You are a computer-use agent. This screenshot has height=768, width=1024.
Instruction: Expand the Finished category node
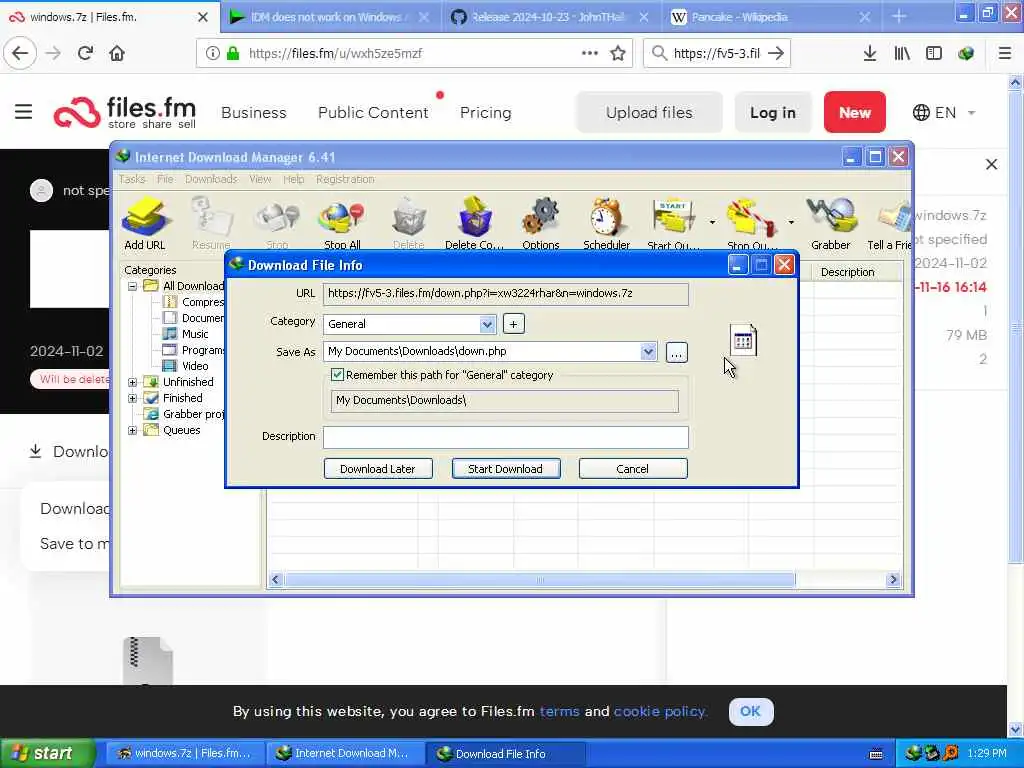pyautogui.click(x=133, y=398)
